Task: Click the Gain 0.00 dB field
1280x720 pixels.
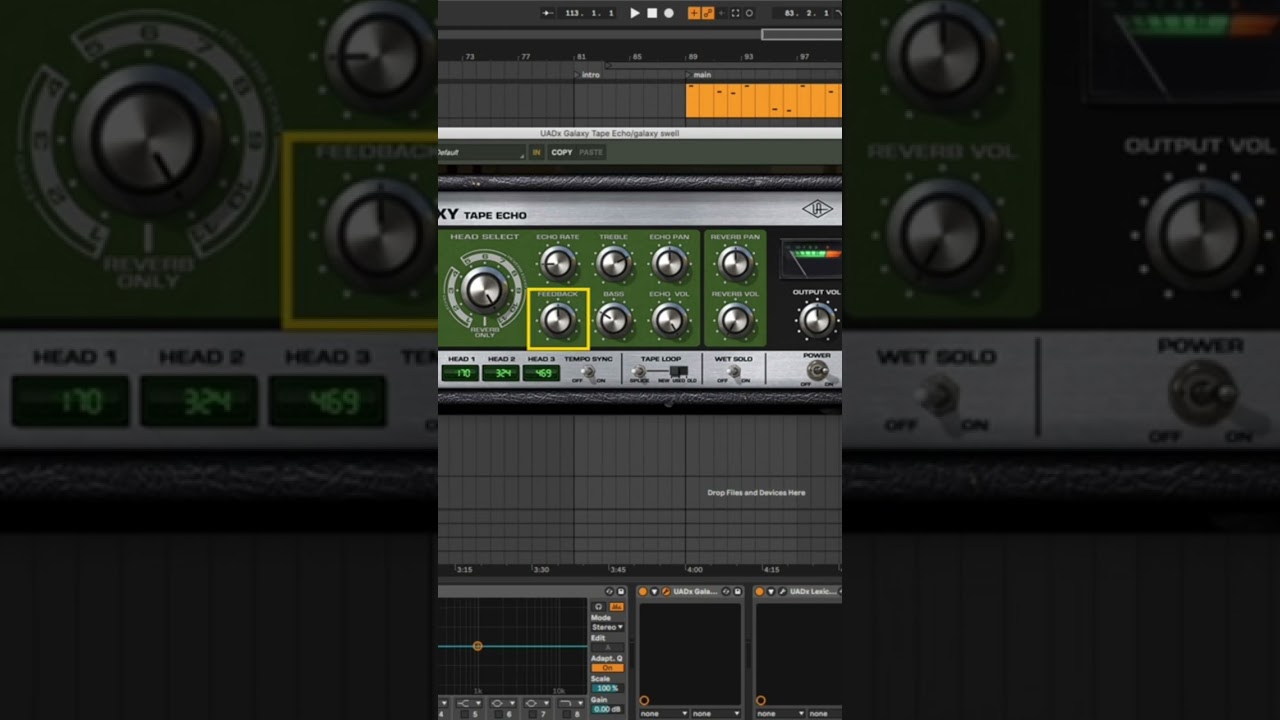Action: click(x=607, y=709)
